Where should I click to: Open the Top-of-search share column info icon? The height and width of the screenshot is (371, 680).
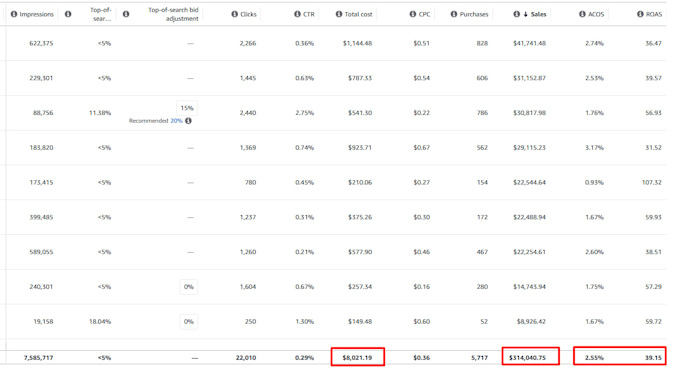click(x=68, y=14)
